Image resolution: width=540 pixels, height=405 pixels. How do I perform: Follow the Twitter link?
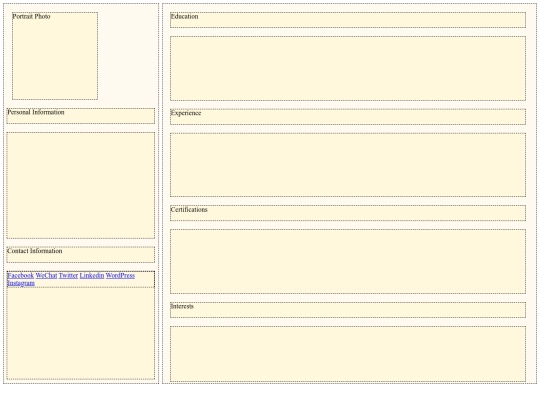pos(68,276)
